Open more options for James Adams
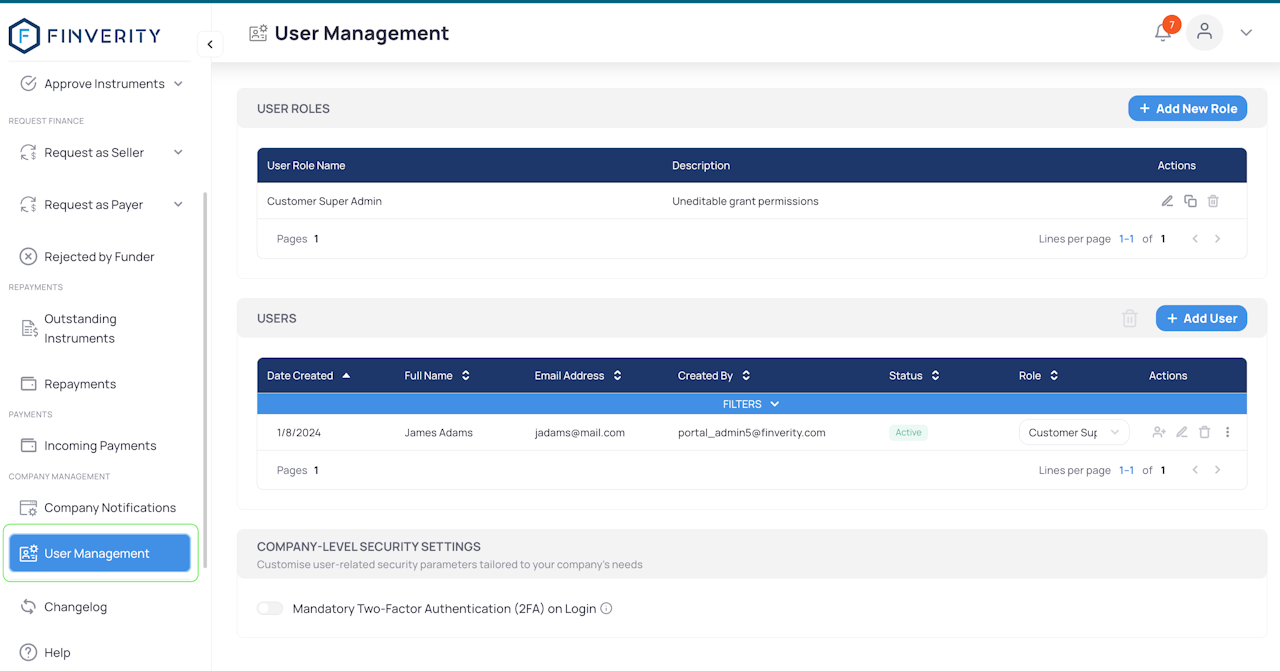The height and width of the screenshot is (671, 1280). (x=1228, y=432)
